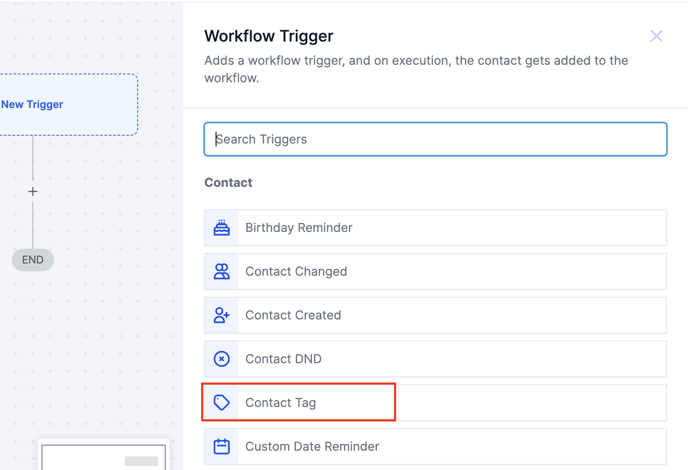Click the Custom Date Reminder calendar icon
688x470 pixels.
coord(222,446)
